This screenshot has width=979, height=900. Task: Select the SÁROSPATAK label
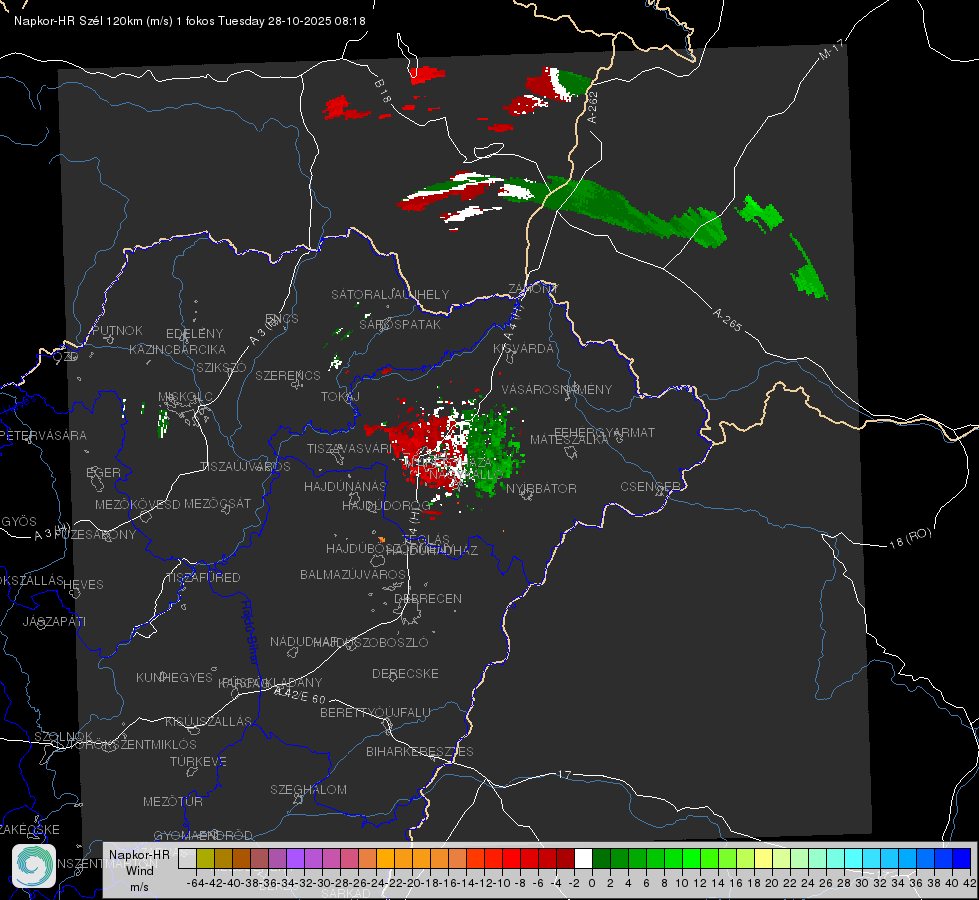[400, 324]
